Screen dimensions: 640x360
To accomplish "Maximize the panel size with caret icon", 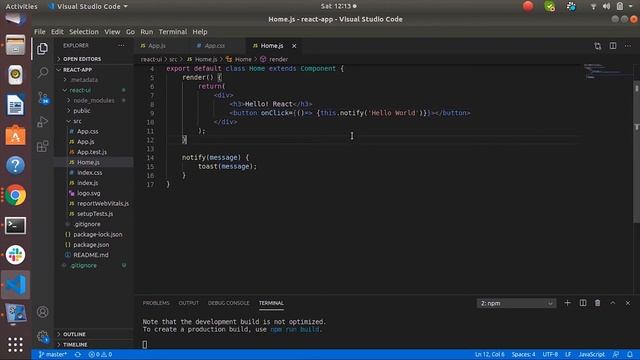I will tap(613, 303).
